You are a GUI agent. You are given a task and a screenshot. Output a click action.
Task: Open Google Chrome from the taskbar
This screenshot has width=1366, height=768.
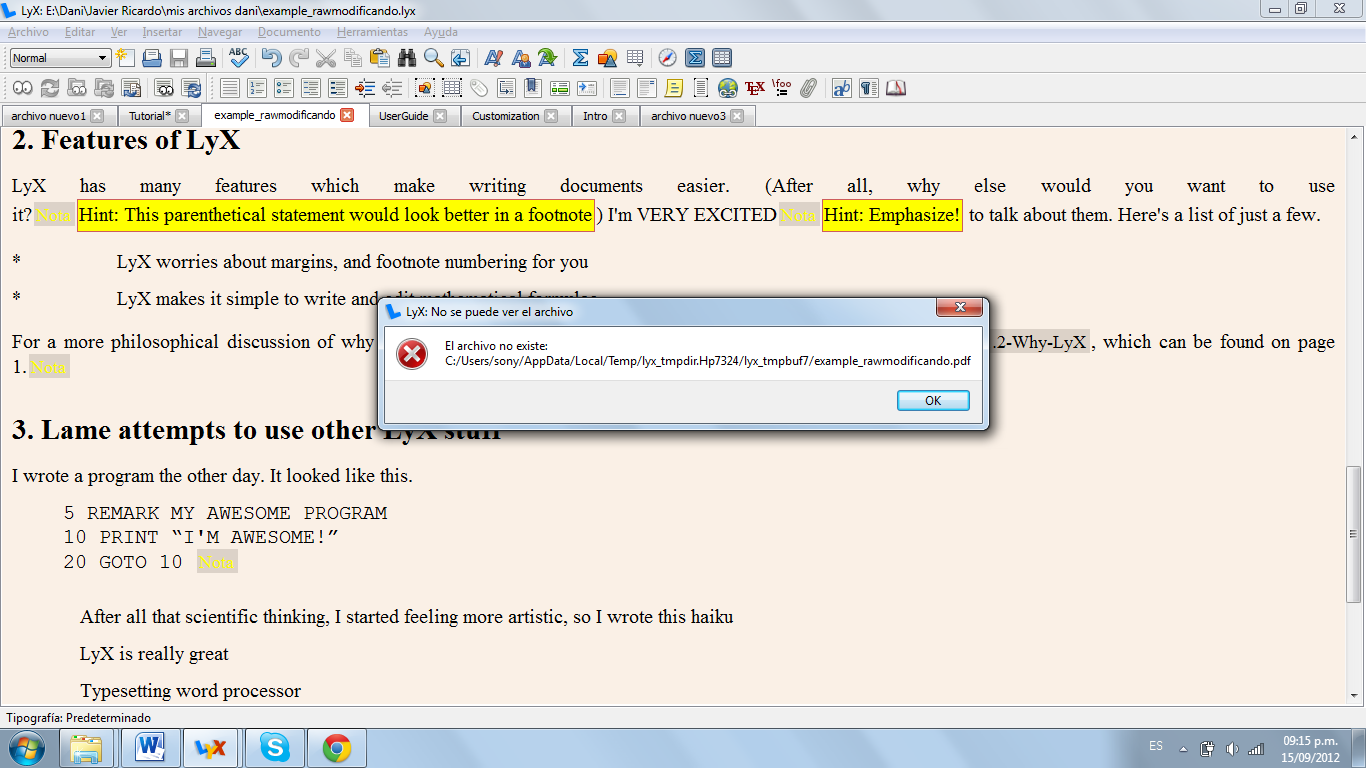click(x=336, y=748)
